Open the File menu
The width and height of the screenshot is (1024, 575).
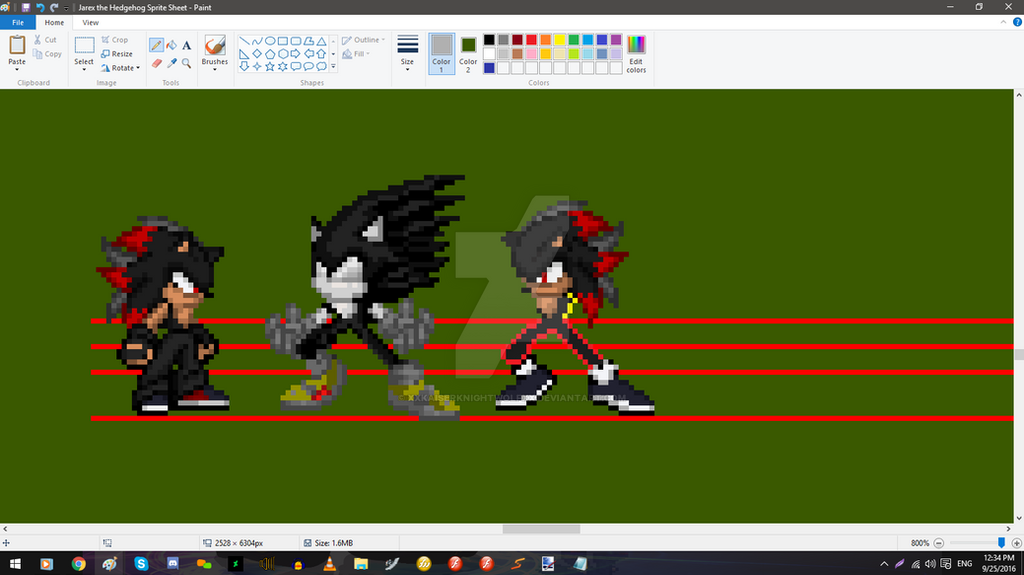(18, 22)
